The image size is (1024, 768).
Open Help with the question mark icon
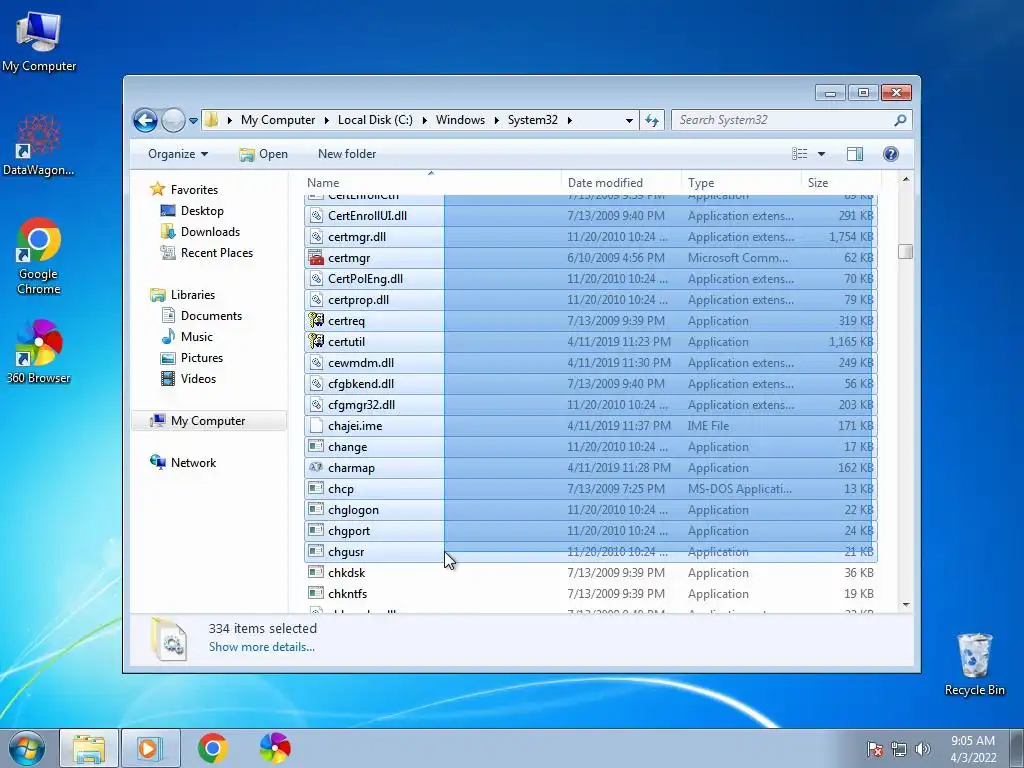pyautogui.click(x=890, y=154)
